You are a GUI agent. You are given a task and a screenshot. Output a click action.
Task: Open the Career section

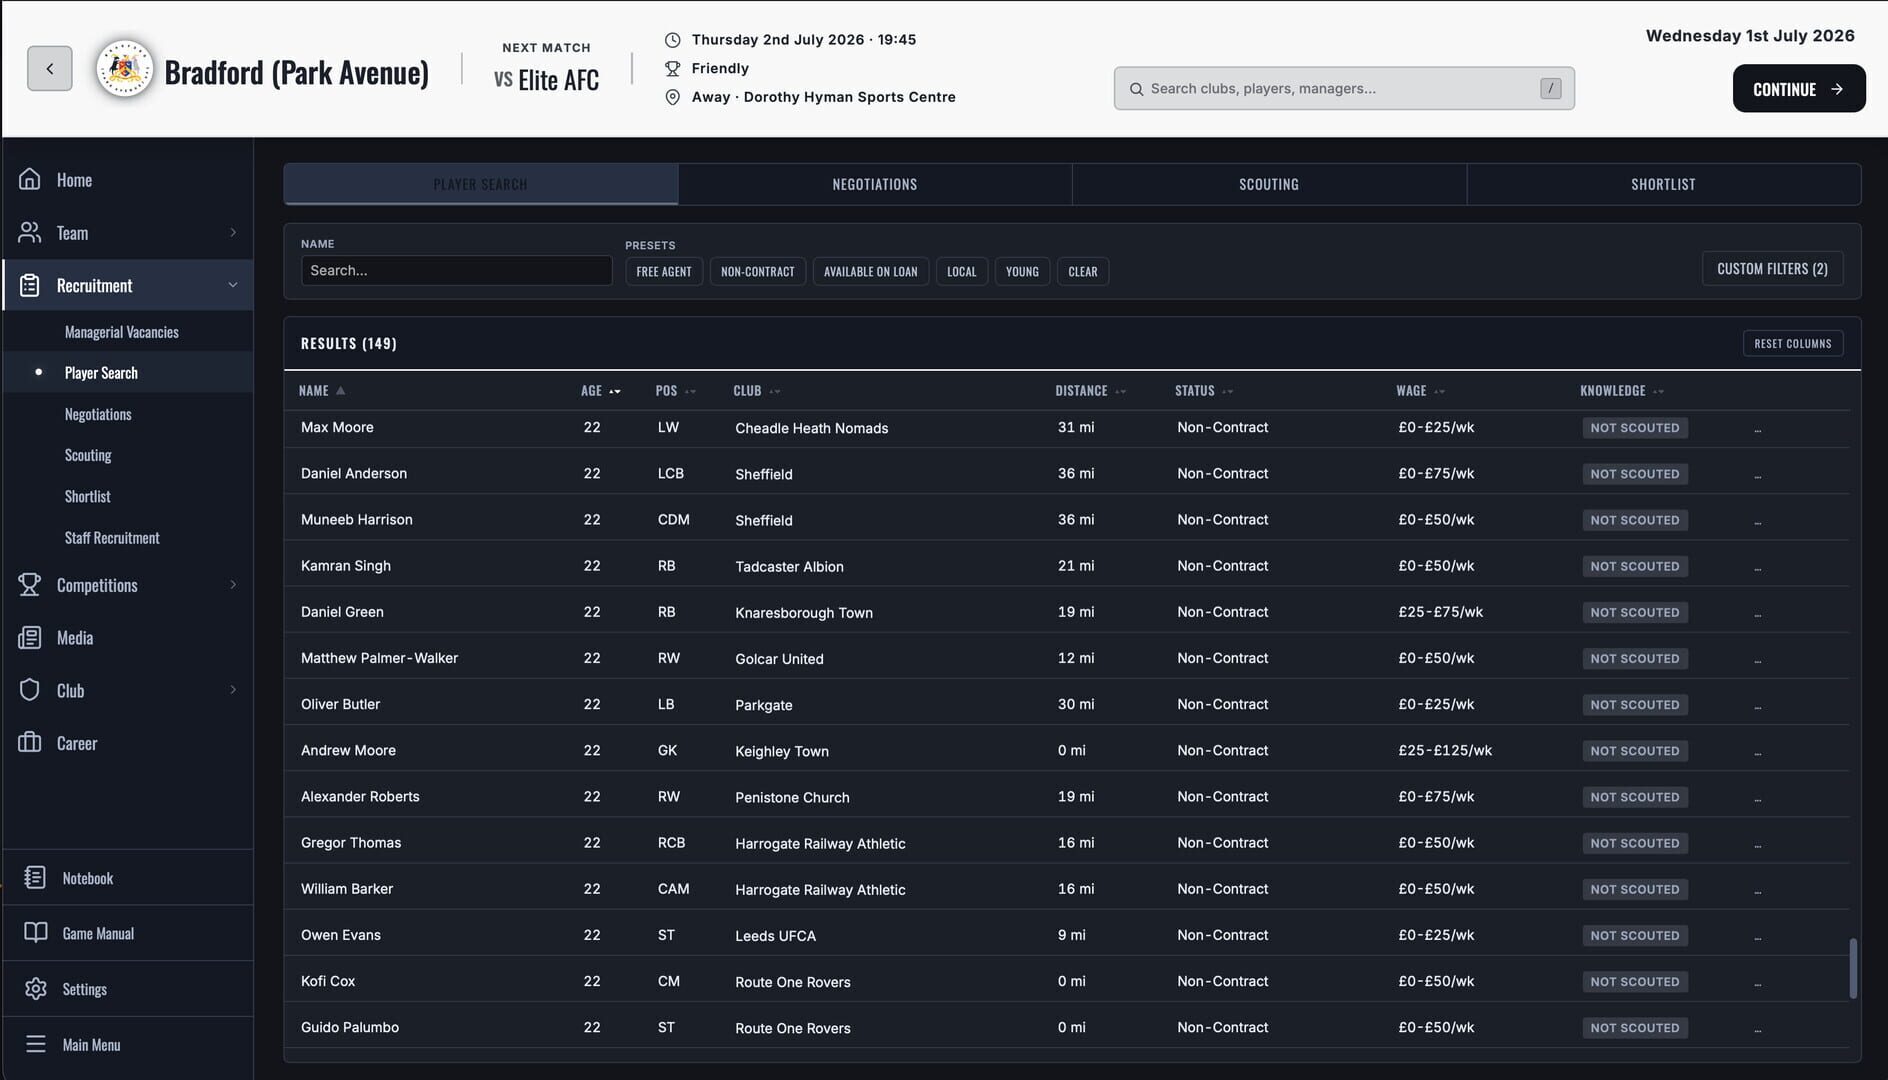[127, 743]
